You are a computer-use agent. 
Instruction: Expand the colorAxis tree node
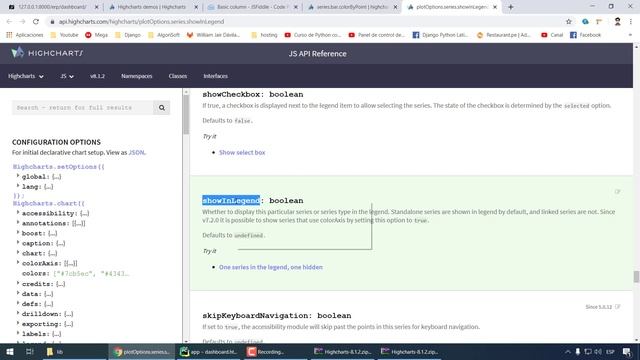coord(18,263)
